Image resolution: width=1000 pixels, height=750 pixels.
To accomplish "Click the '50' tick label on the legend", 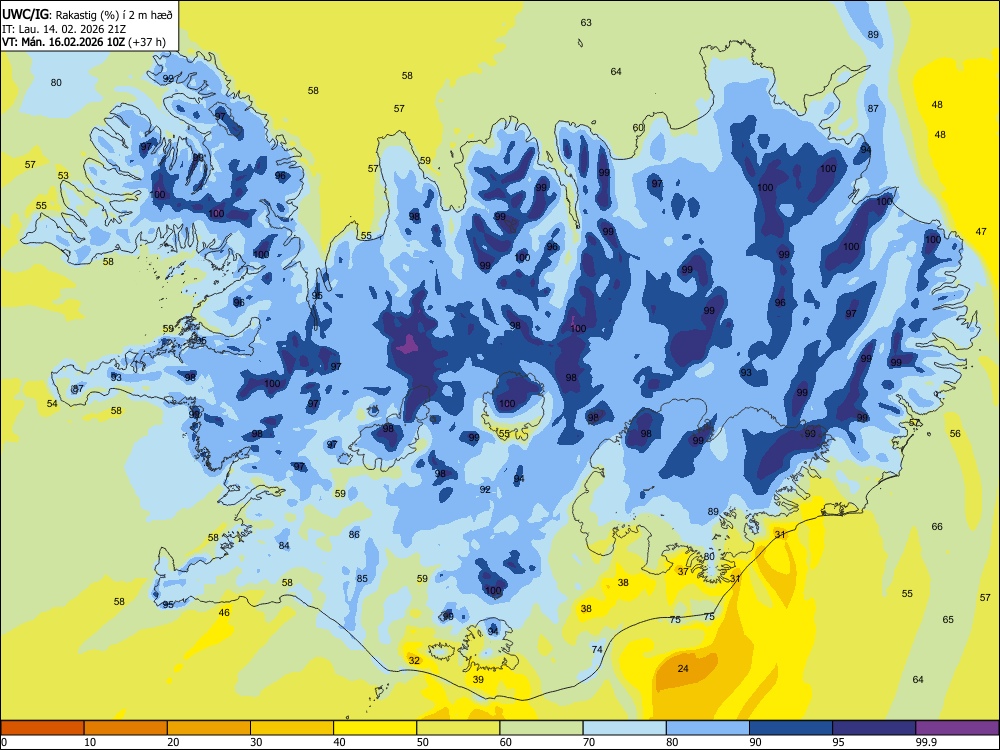I will tap(422, 742).
